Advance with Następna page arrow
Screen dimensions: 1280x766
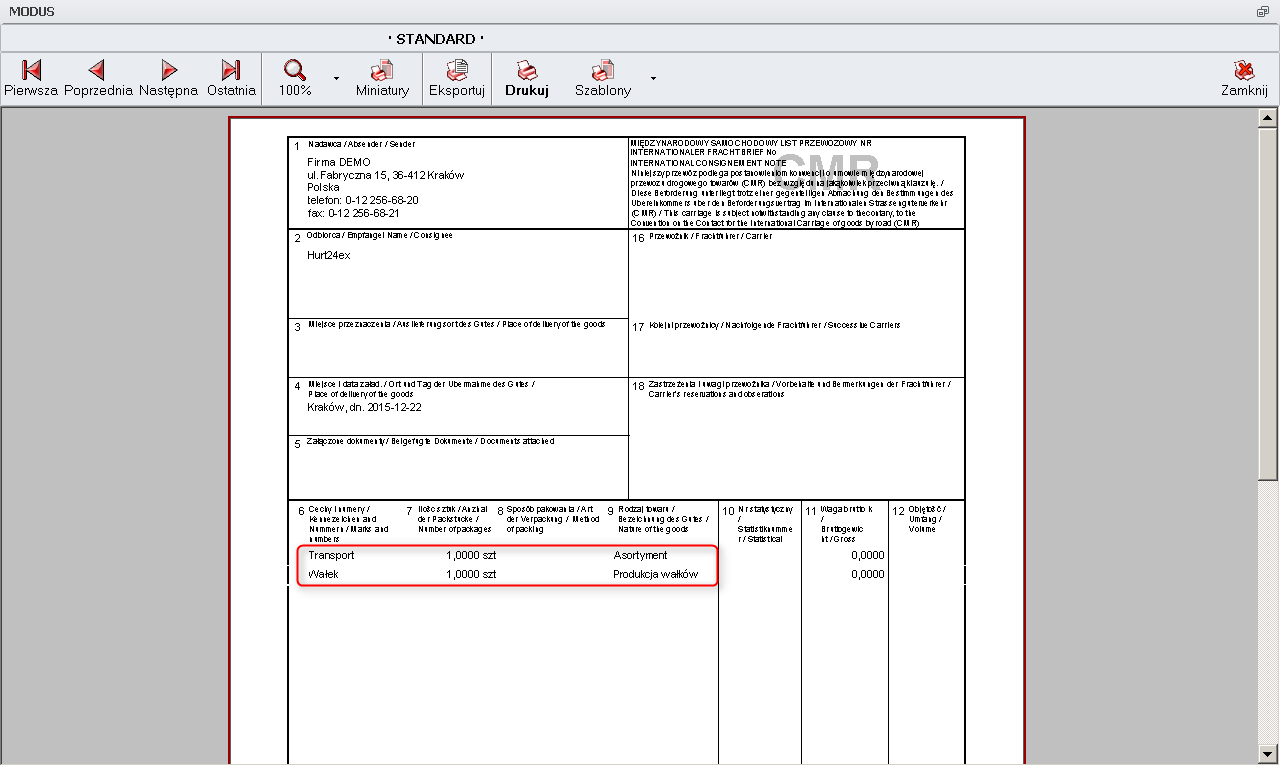point(168,78)
